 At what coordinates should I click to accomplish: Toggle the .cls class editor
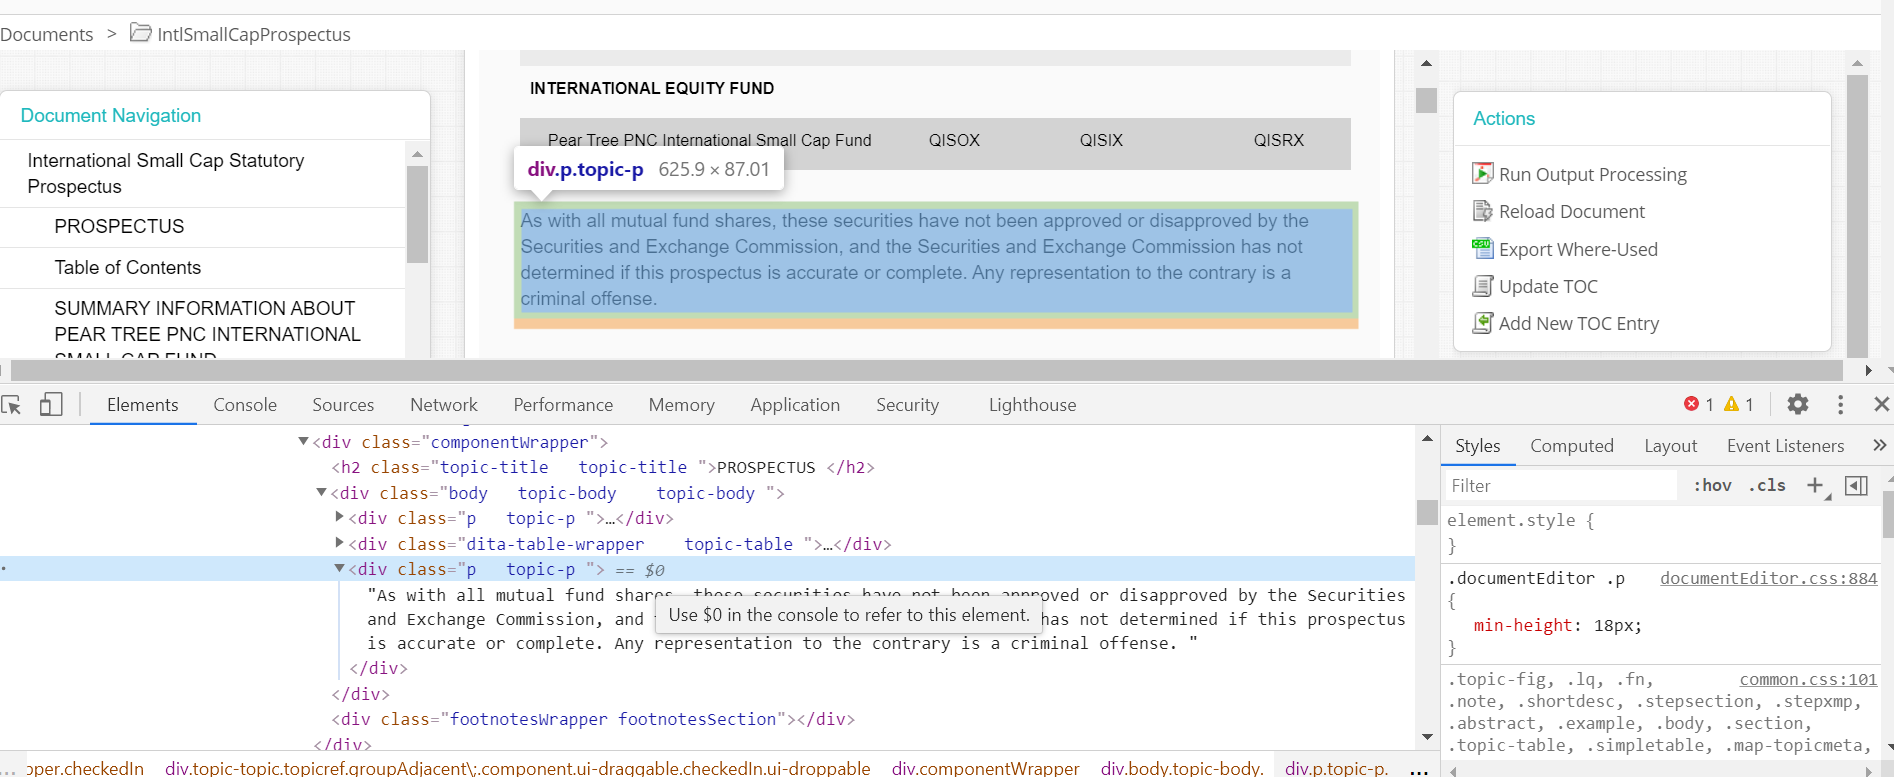(1767, 485)
